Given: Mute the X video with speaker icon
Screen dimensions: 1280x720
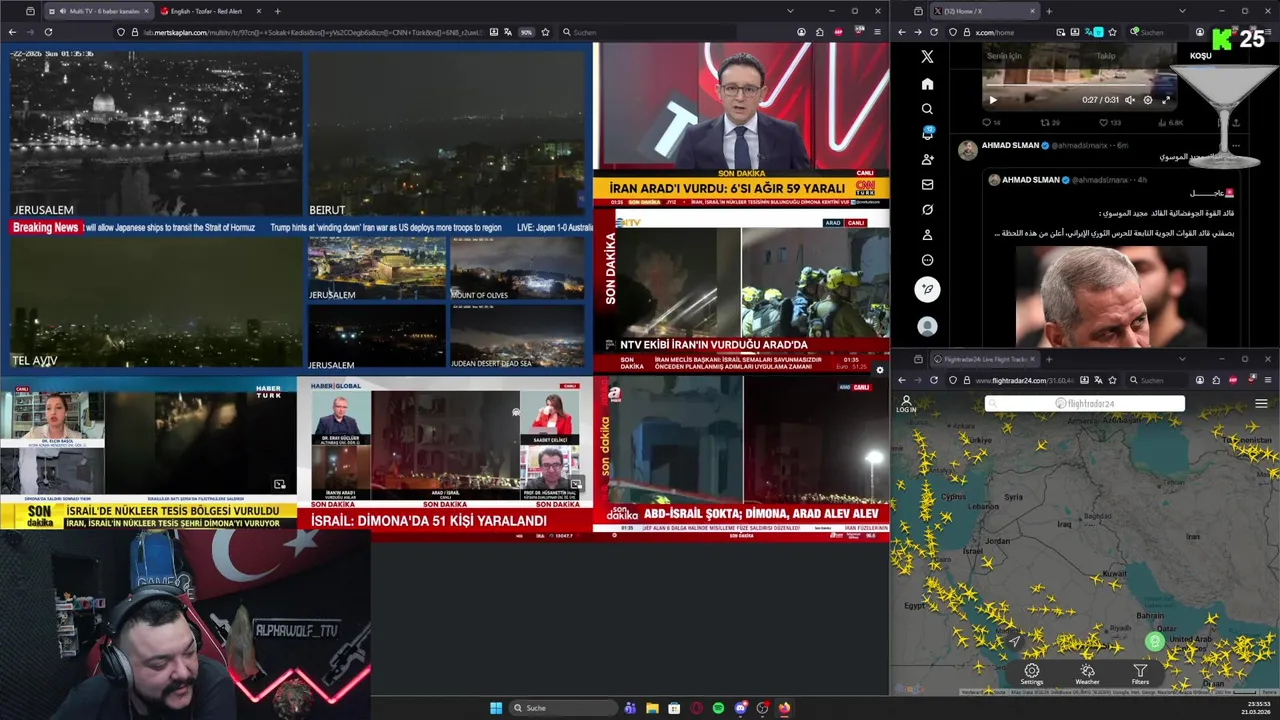Looking at the screenshot, I should (x=1130, y=100).
